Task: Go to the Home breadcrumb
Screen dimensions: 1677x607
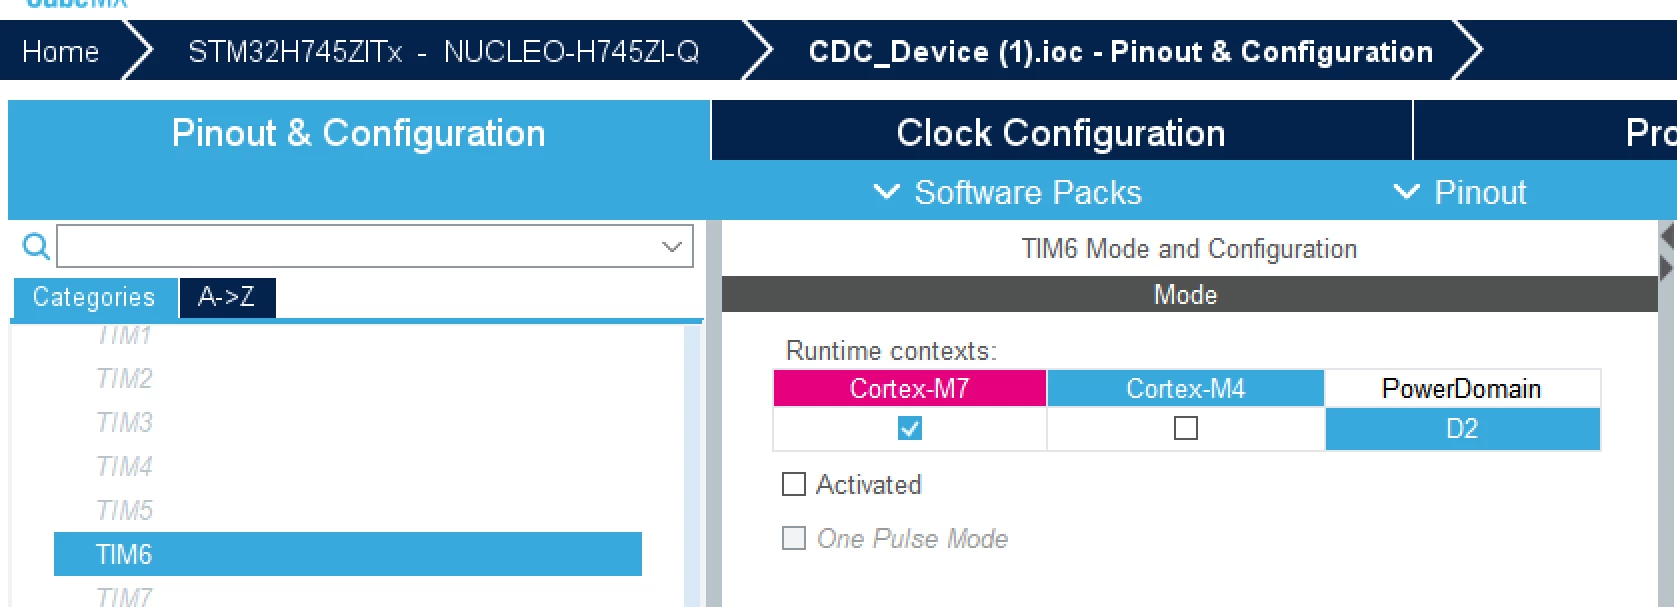Action: (x=61, y=51)
